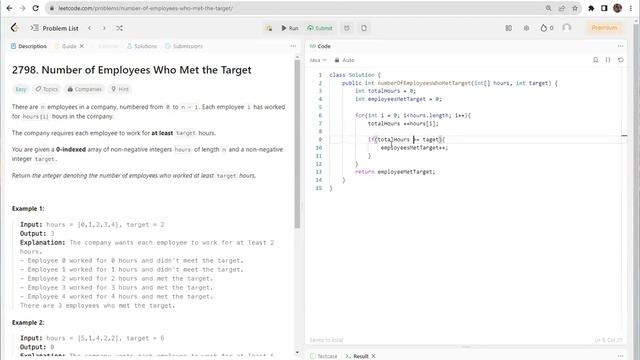Toggle the Auto lock setting

click(x=344, y=60)
